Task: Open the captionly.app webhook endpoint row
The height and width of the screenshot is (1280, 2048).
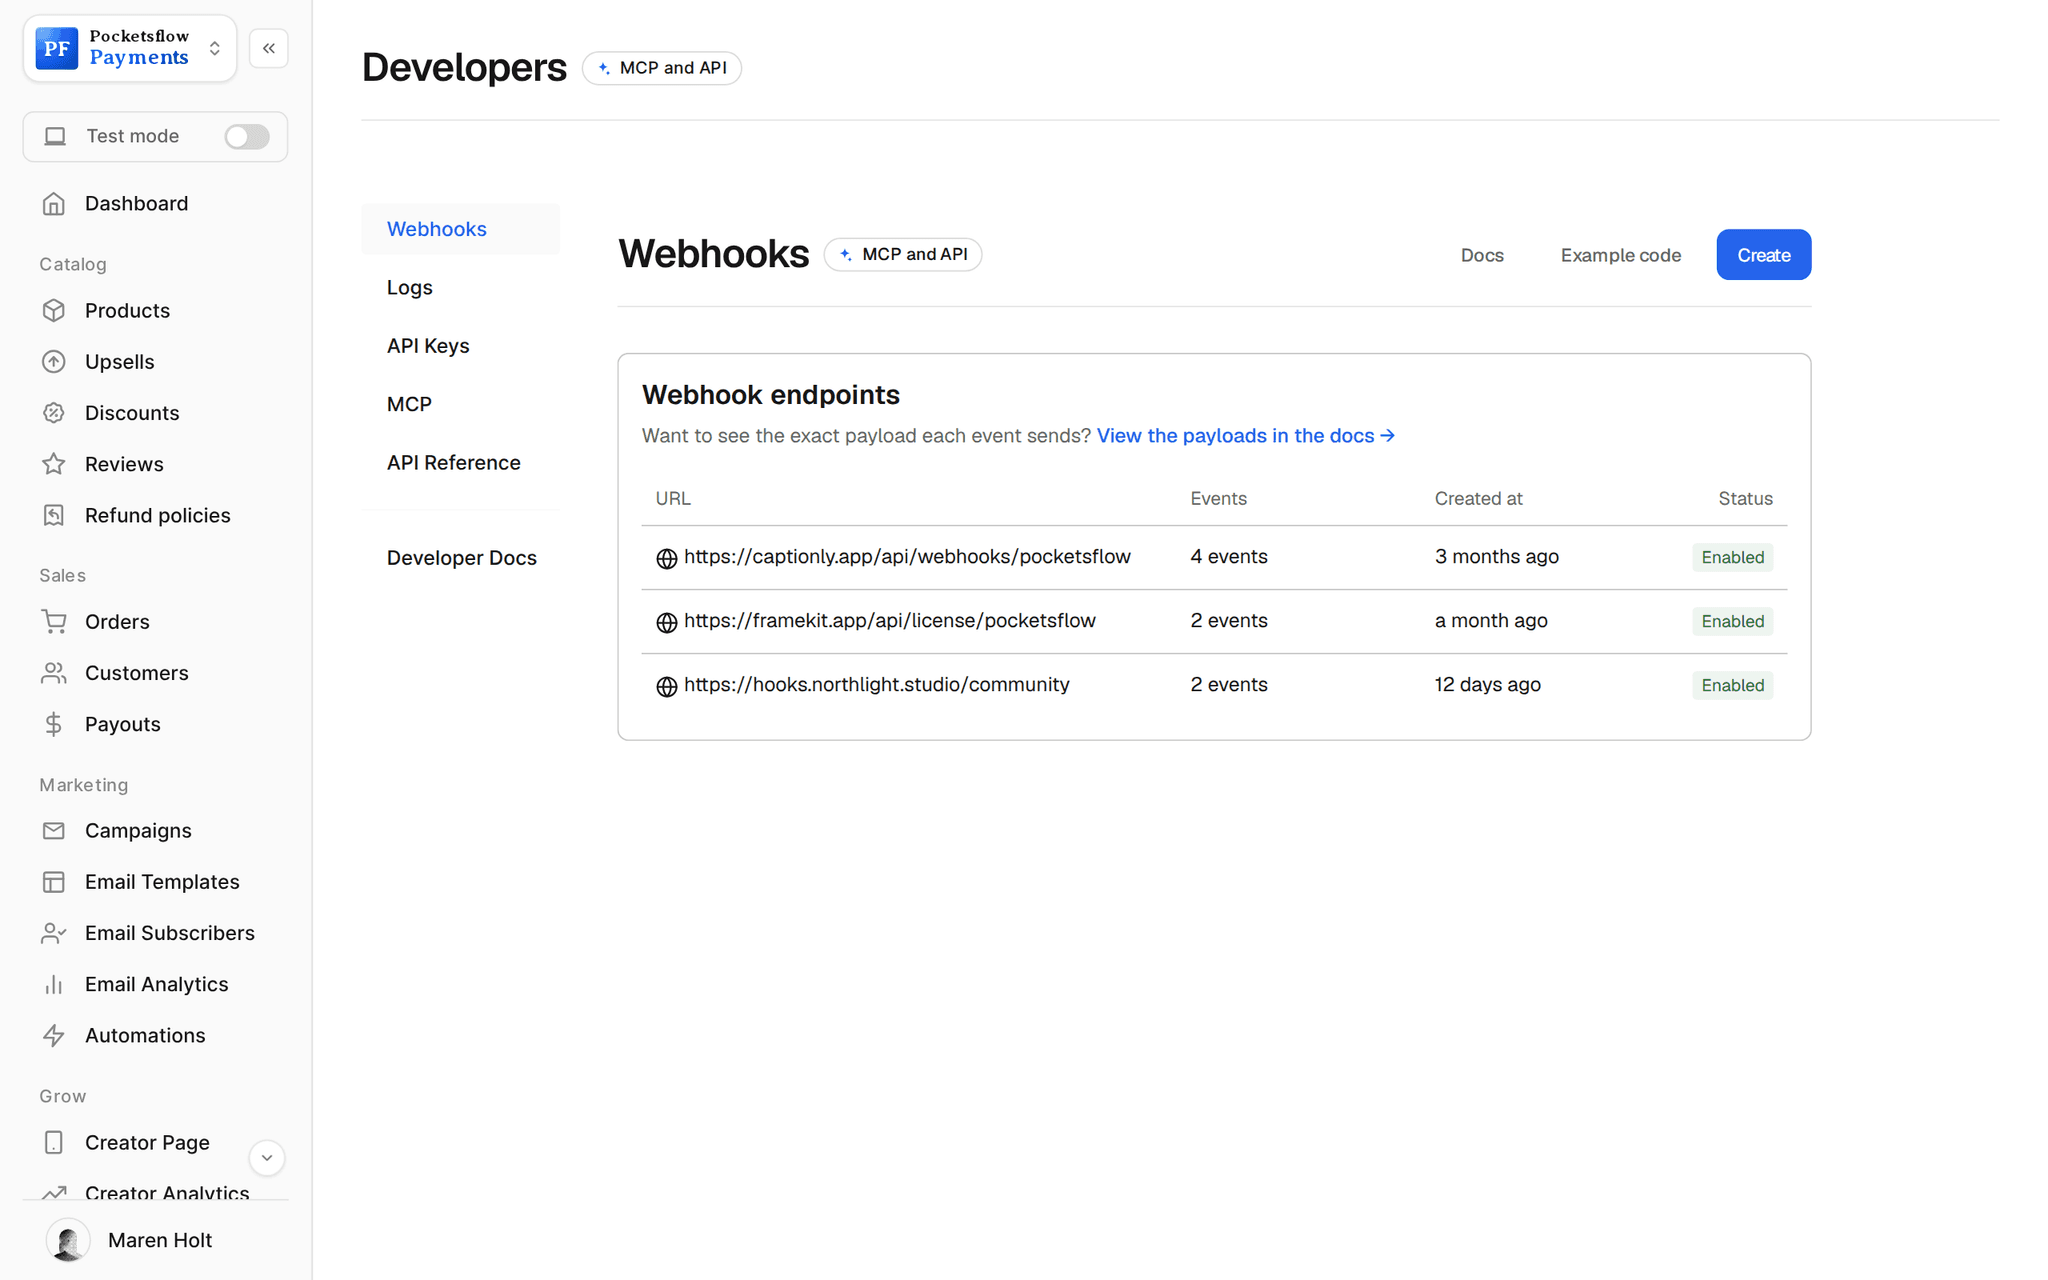Action: tap(1214, 557)
